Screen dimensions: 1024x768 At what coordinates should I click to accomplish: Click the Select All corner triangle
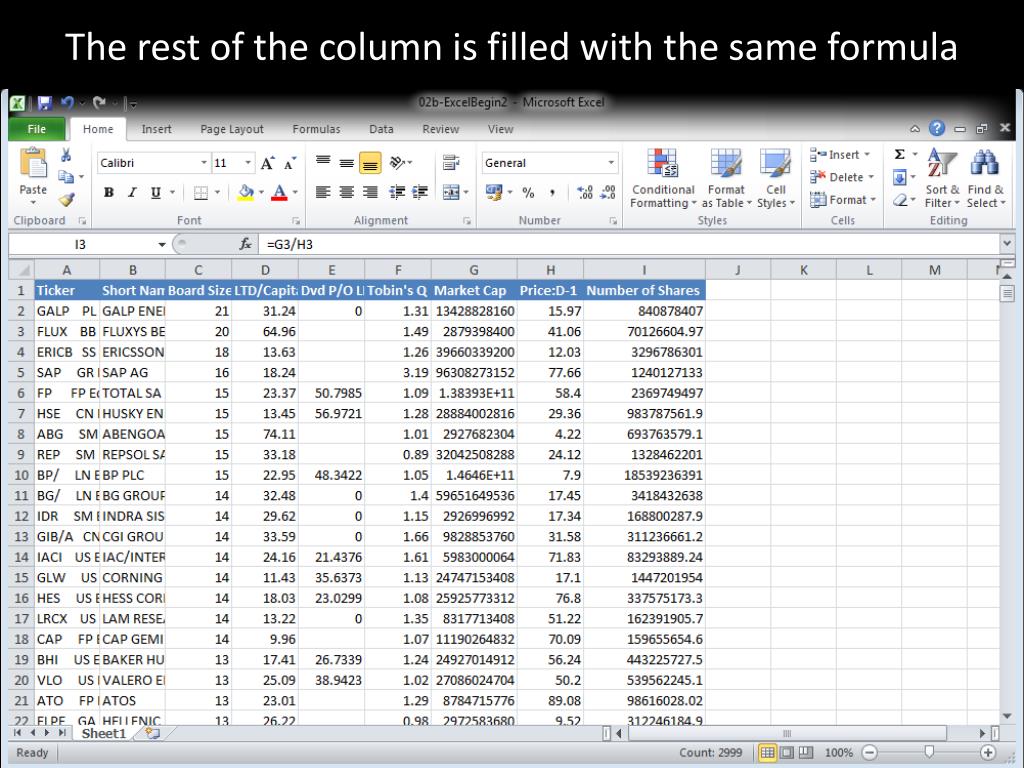click(22, 270)
